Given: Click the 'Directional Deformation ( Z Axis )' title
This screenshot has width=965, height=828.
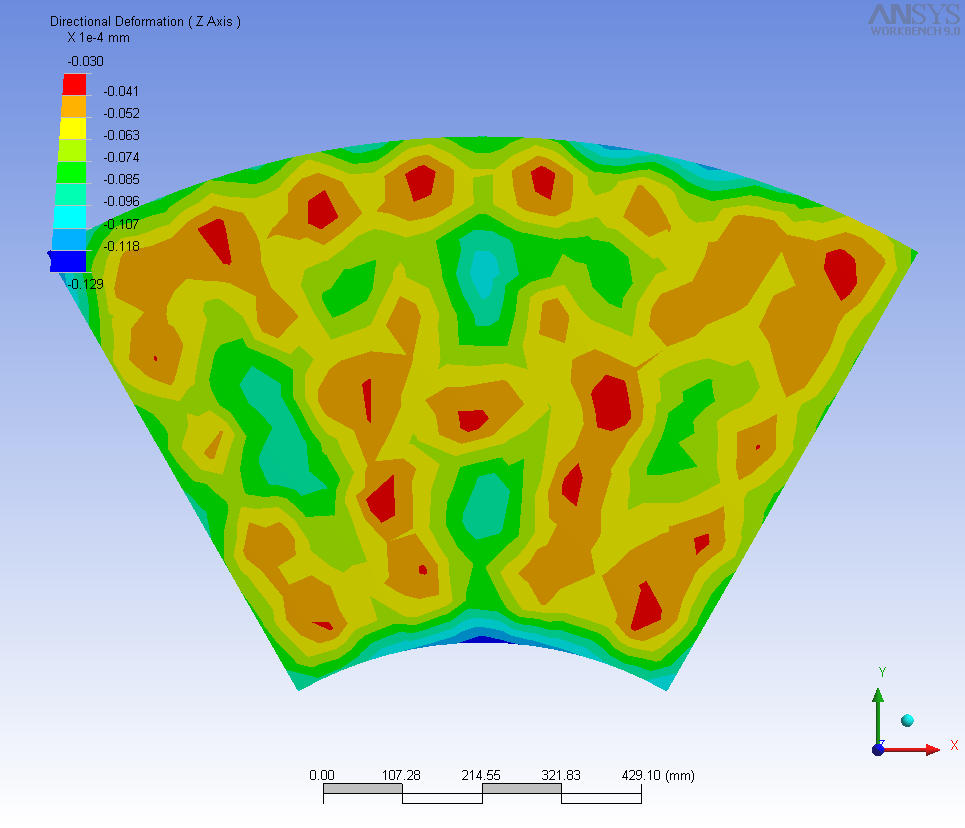Looking at the screenshot, I should coord(145,22).
